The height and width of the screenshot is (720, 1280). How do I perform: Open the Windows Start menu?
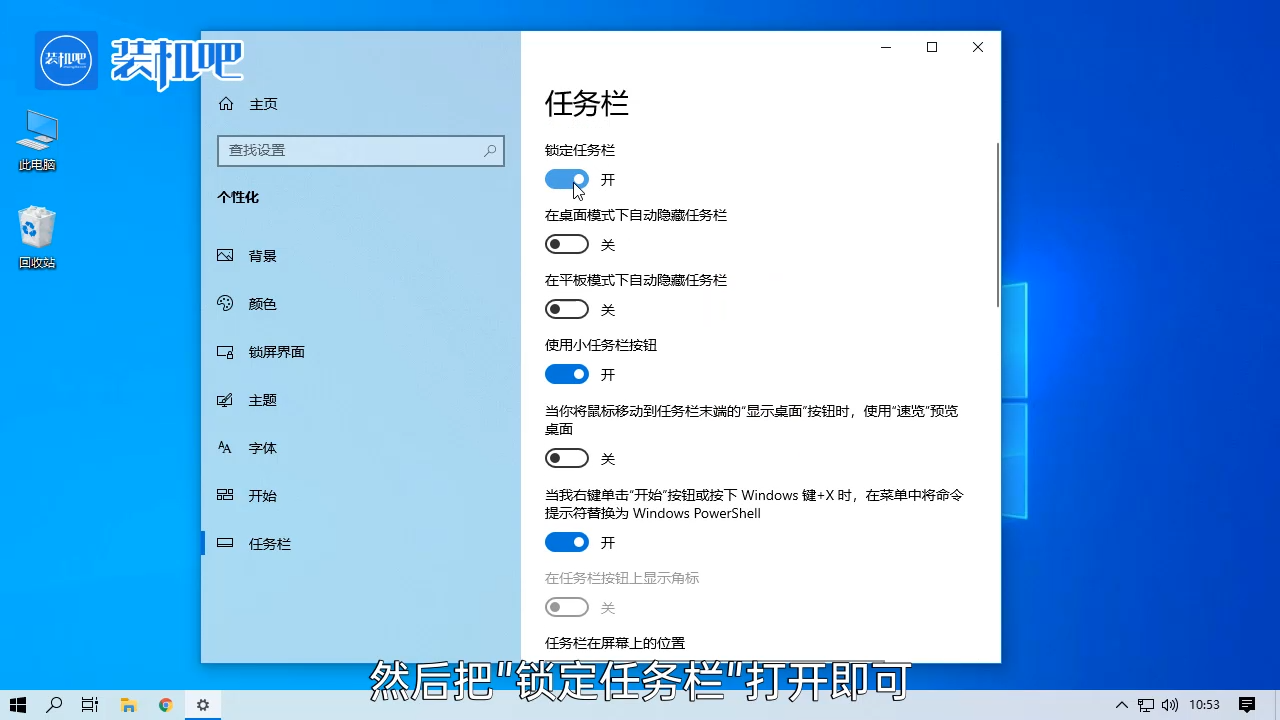point(18,705)
